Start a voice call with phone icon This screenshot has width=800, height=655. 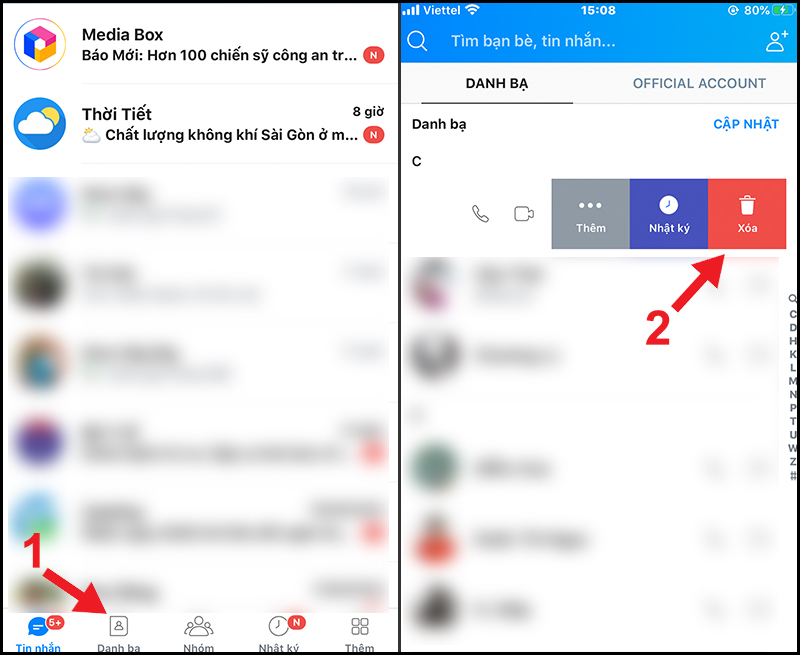(x=480, y=214)
